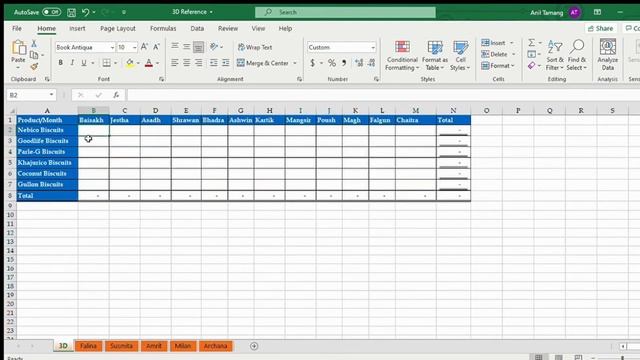Toggle Underline formatting
The image size is (640, 360).
pos(84,63)
